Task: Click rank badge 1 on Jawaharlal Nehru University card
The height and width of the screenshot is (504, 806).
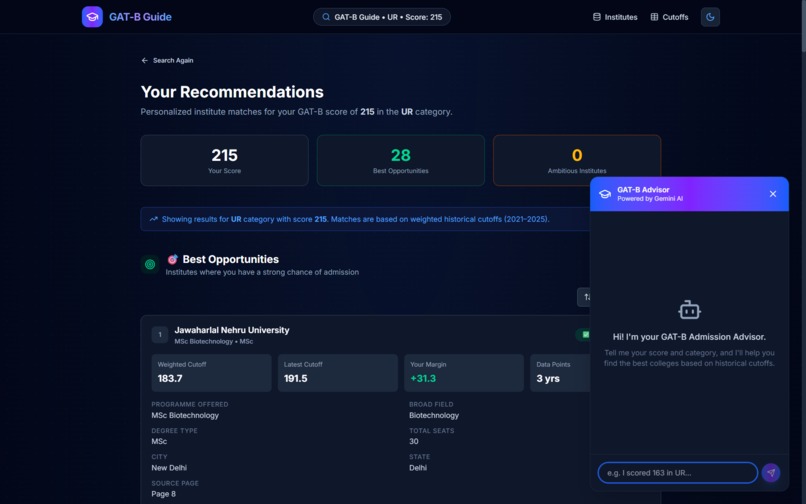Action: (x=160, y=335)
